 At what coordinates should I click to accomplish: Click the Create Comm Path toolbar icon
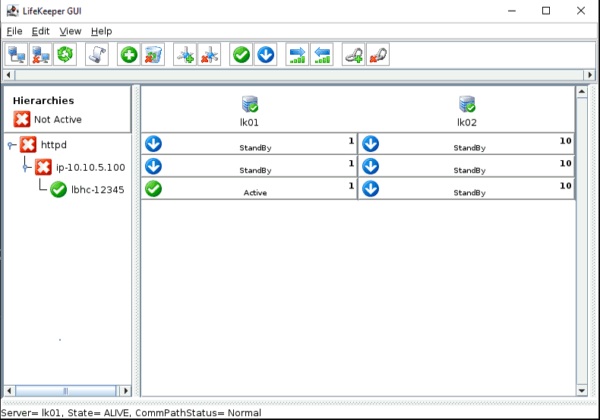[185, 55]
